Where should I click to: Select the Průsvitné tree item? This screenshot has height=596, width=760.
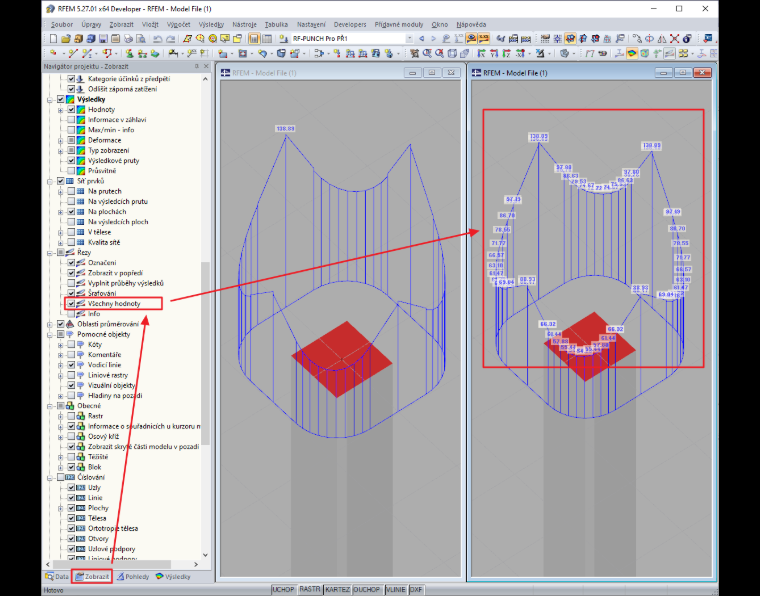click(102, 171)
